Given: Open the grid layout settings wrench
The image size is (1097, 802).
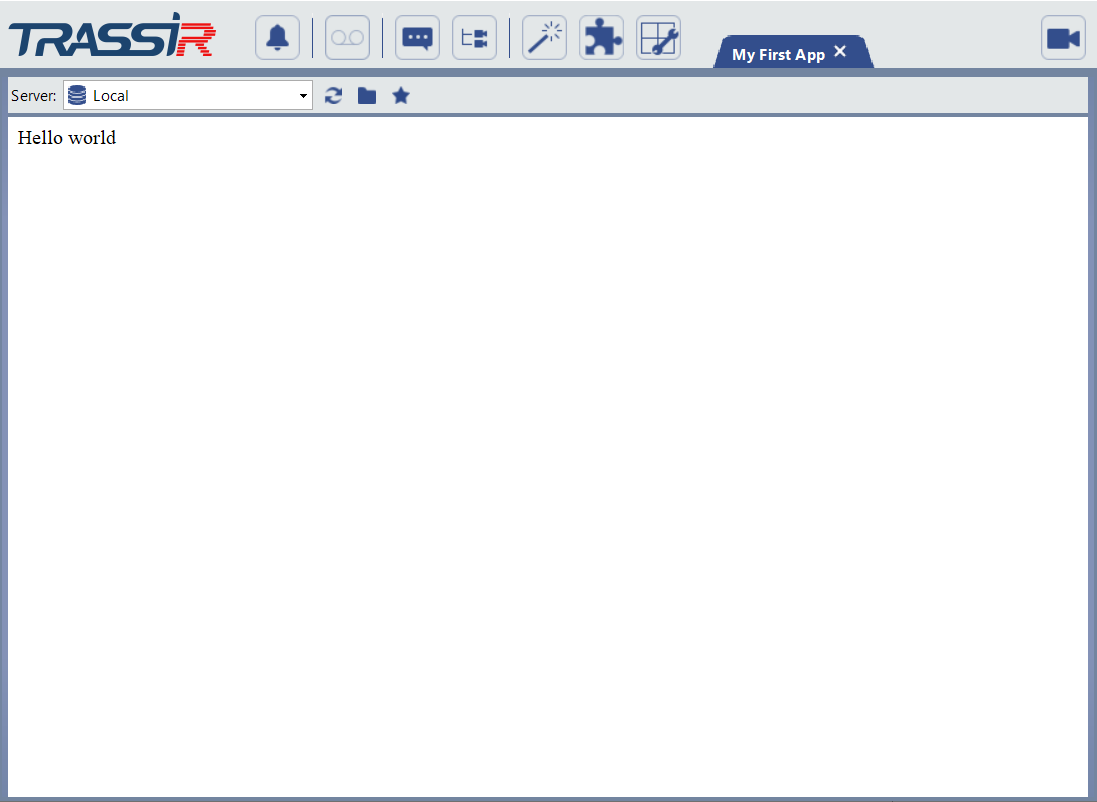Looking at the screenshot, I should point(658,38).
